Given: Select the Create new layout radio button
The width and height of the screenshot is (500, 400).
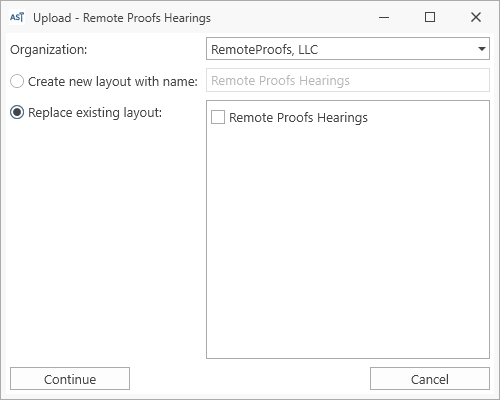Looking at the screenshot, I should coord(17,81).
